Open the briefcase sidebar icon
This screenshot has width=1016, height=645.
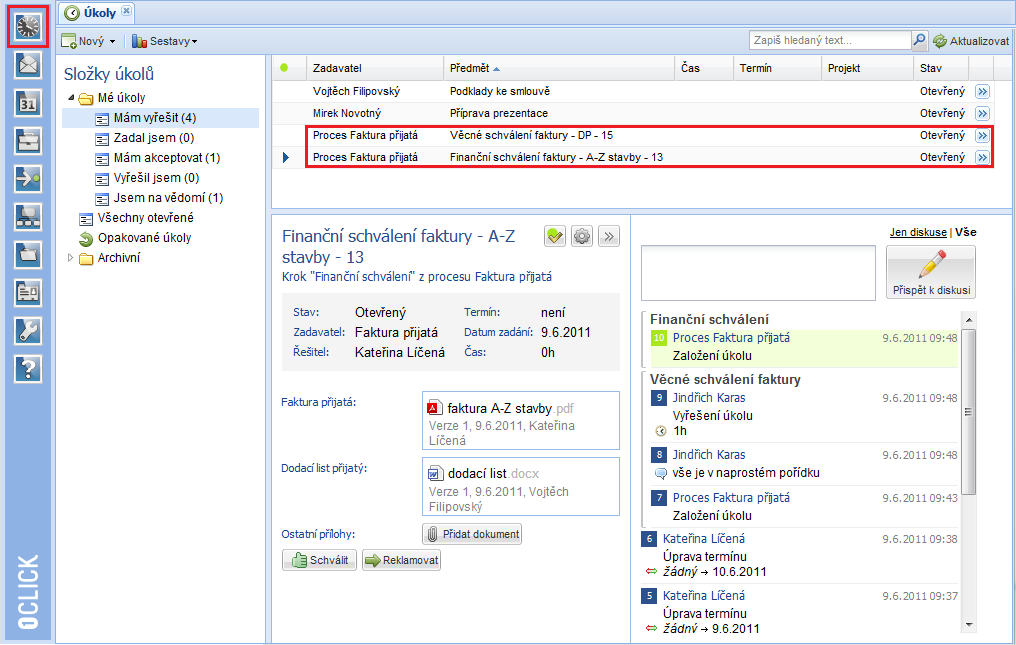pos(28,141)
